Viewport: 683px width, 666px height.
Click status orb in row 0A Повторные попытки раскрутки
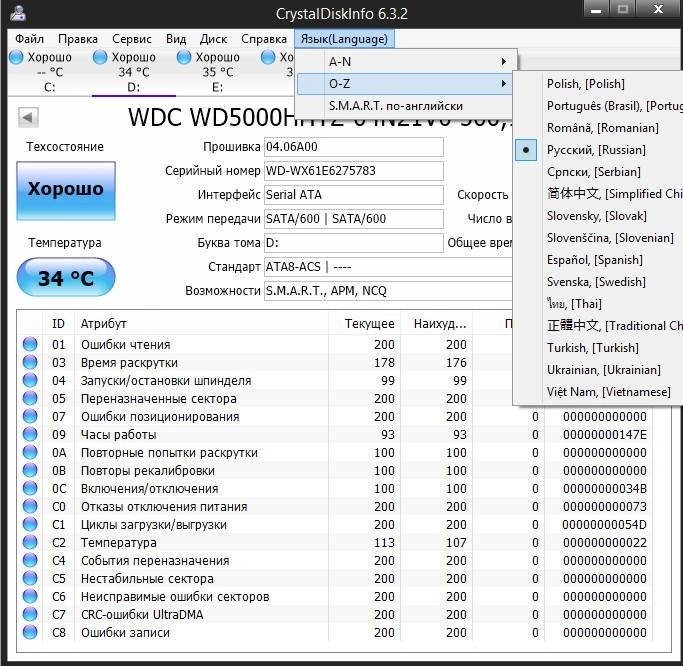30,452
